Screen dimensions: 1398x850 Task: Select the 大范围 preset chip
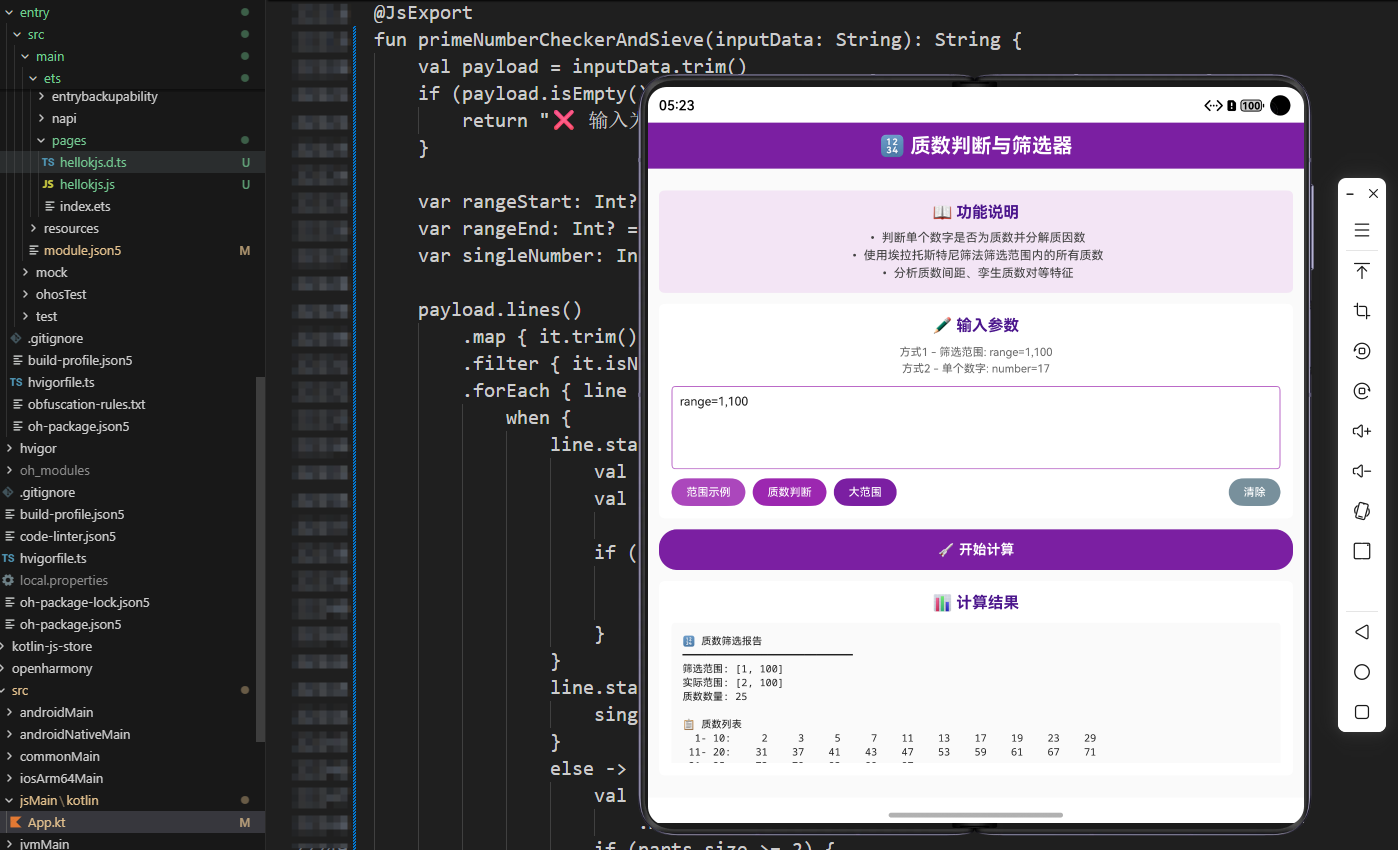click(865, 492)
